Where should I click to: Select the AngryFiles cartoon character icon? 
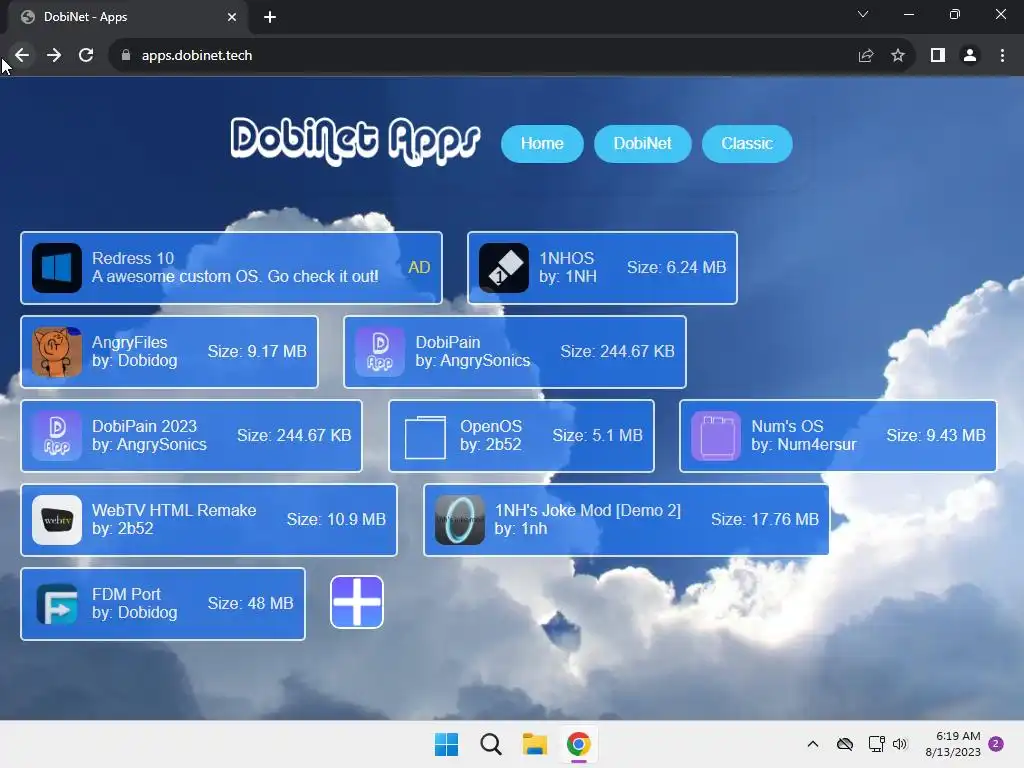tap(57, 352)
